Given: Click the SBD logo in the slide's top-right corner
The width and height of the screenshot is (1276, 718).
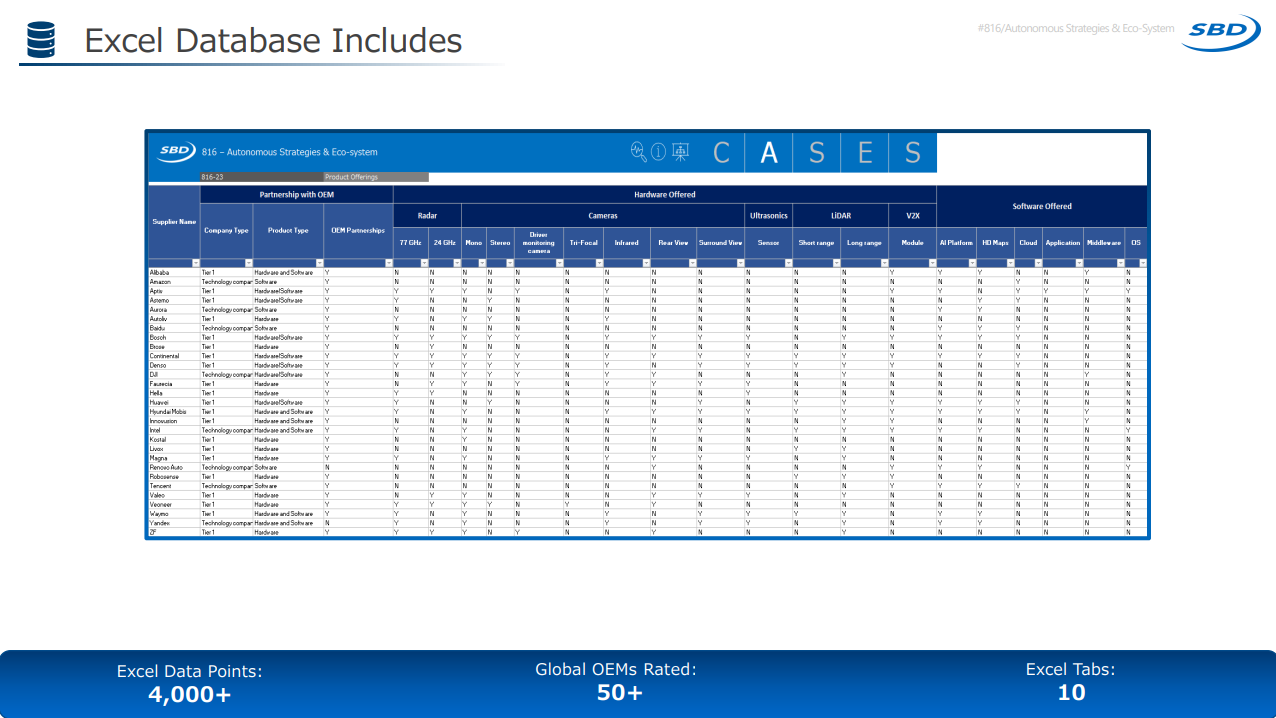Looking at the screenshot, I should point(1221,32).
